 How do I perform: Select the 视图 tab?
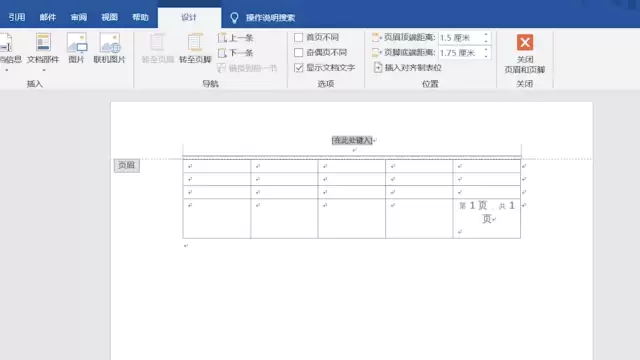[109, 17]
